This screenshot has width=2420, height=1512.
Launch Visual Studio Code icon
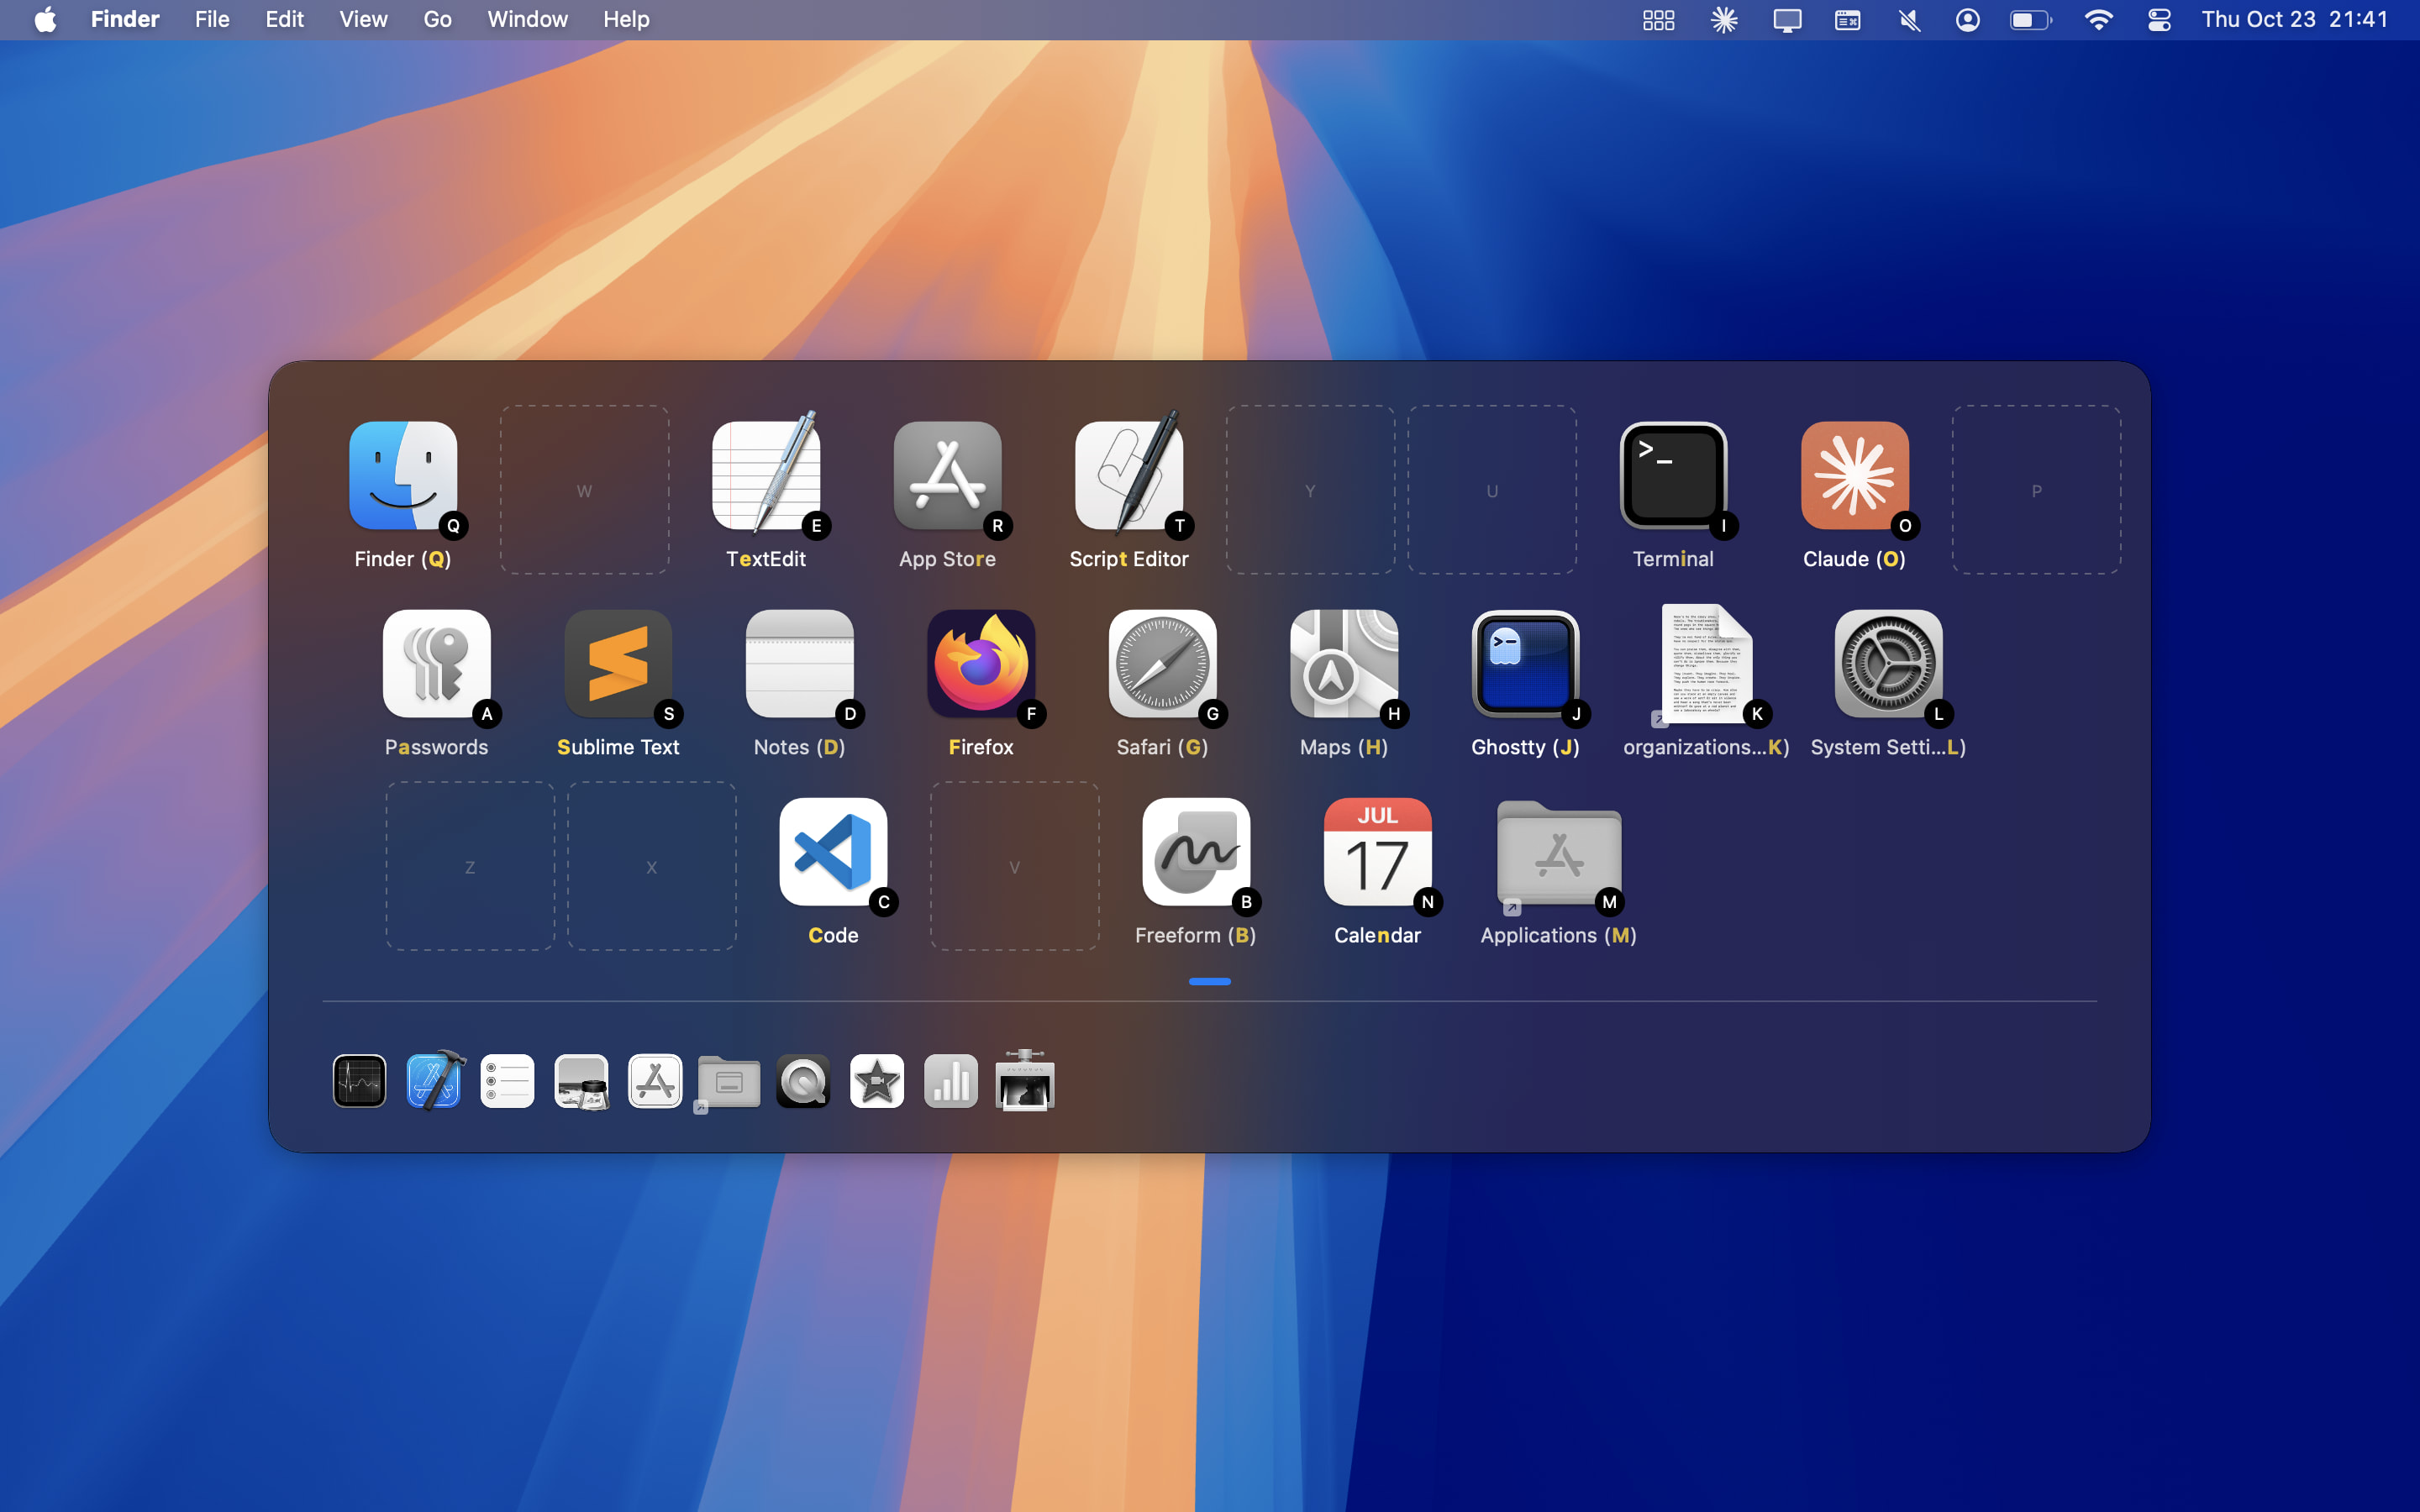coord(832,852)
